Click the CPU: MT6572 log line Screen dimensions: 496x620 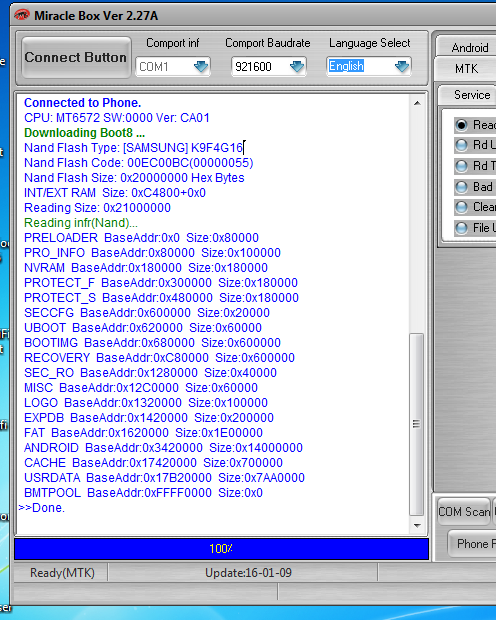coord(117,118)
